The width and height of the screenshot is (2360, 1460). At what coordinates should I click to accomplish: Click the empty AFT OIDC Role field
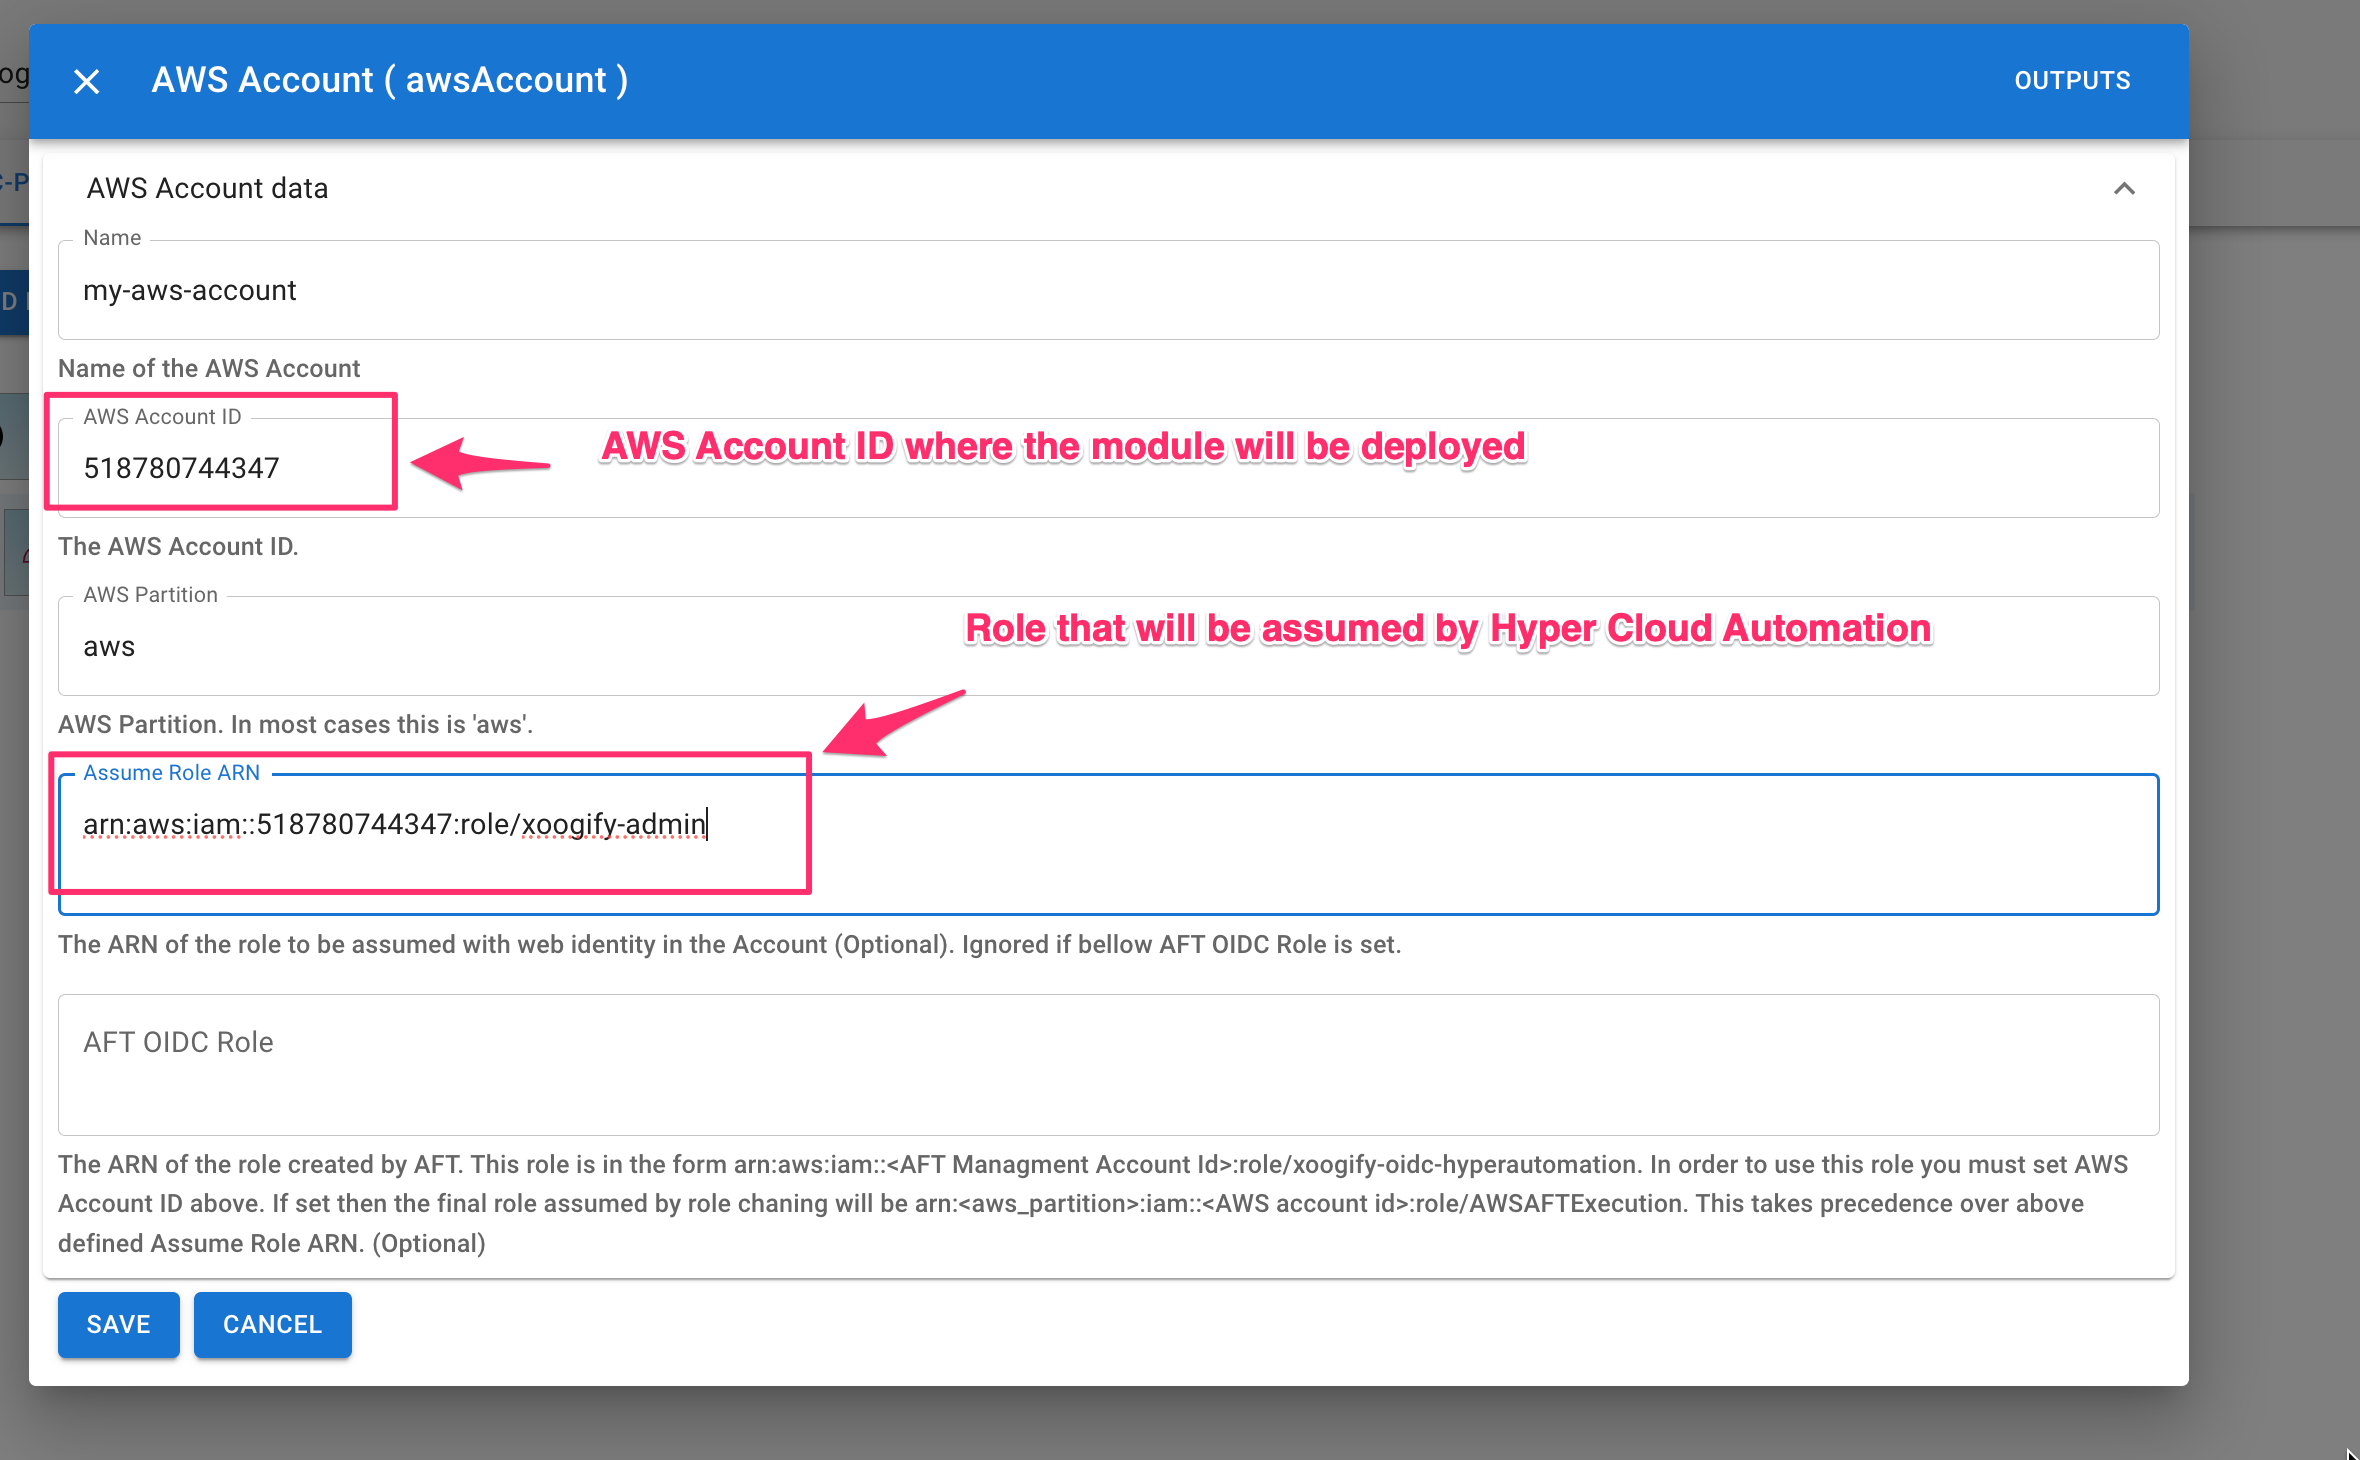click(x=1100, y=1064)
